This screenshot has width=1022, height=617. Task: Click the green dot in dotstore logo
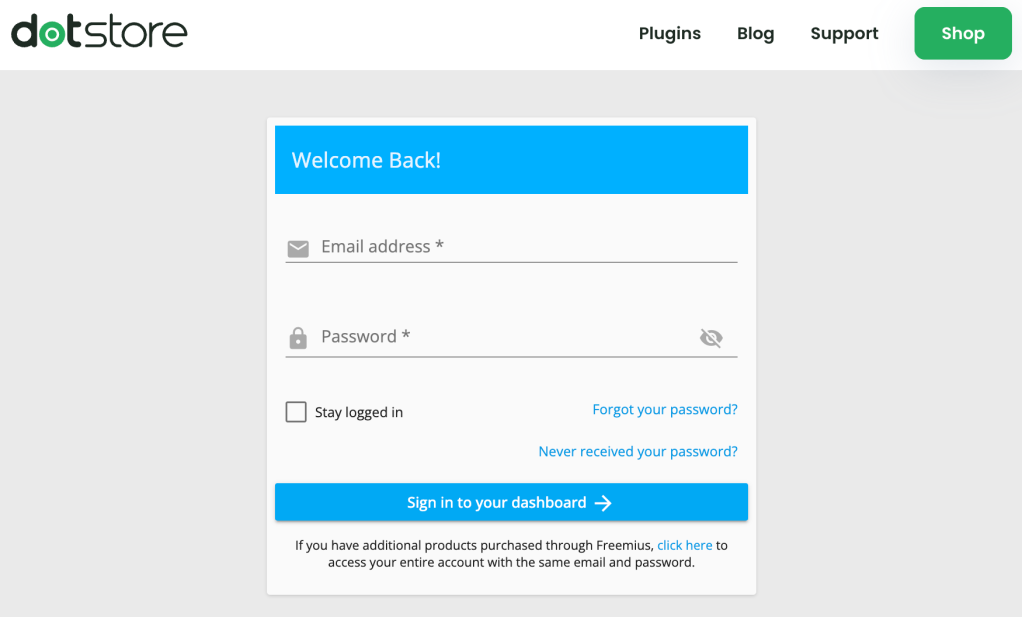[52, 35]
